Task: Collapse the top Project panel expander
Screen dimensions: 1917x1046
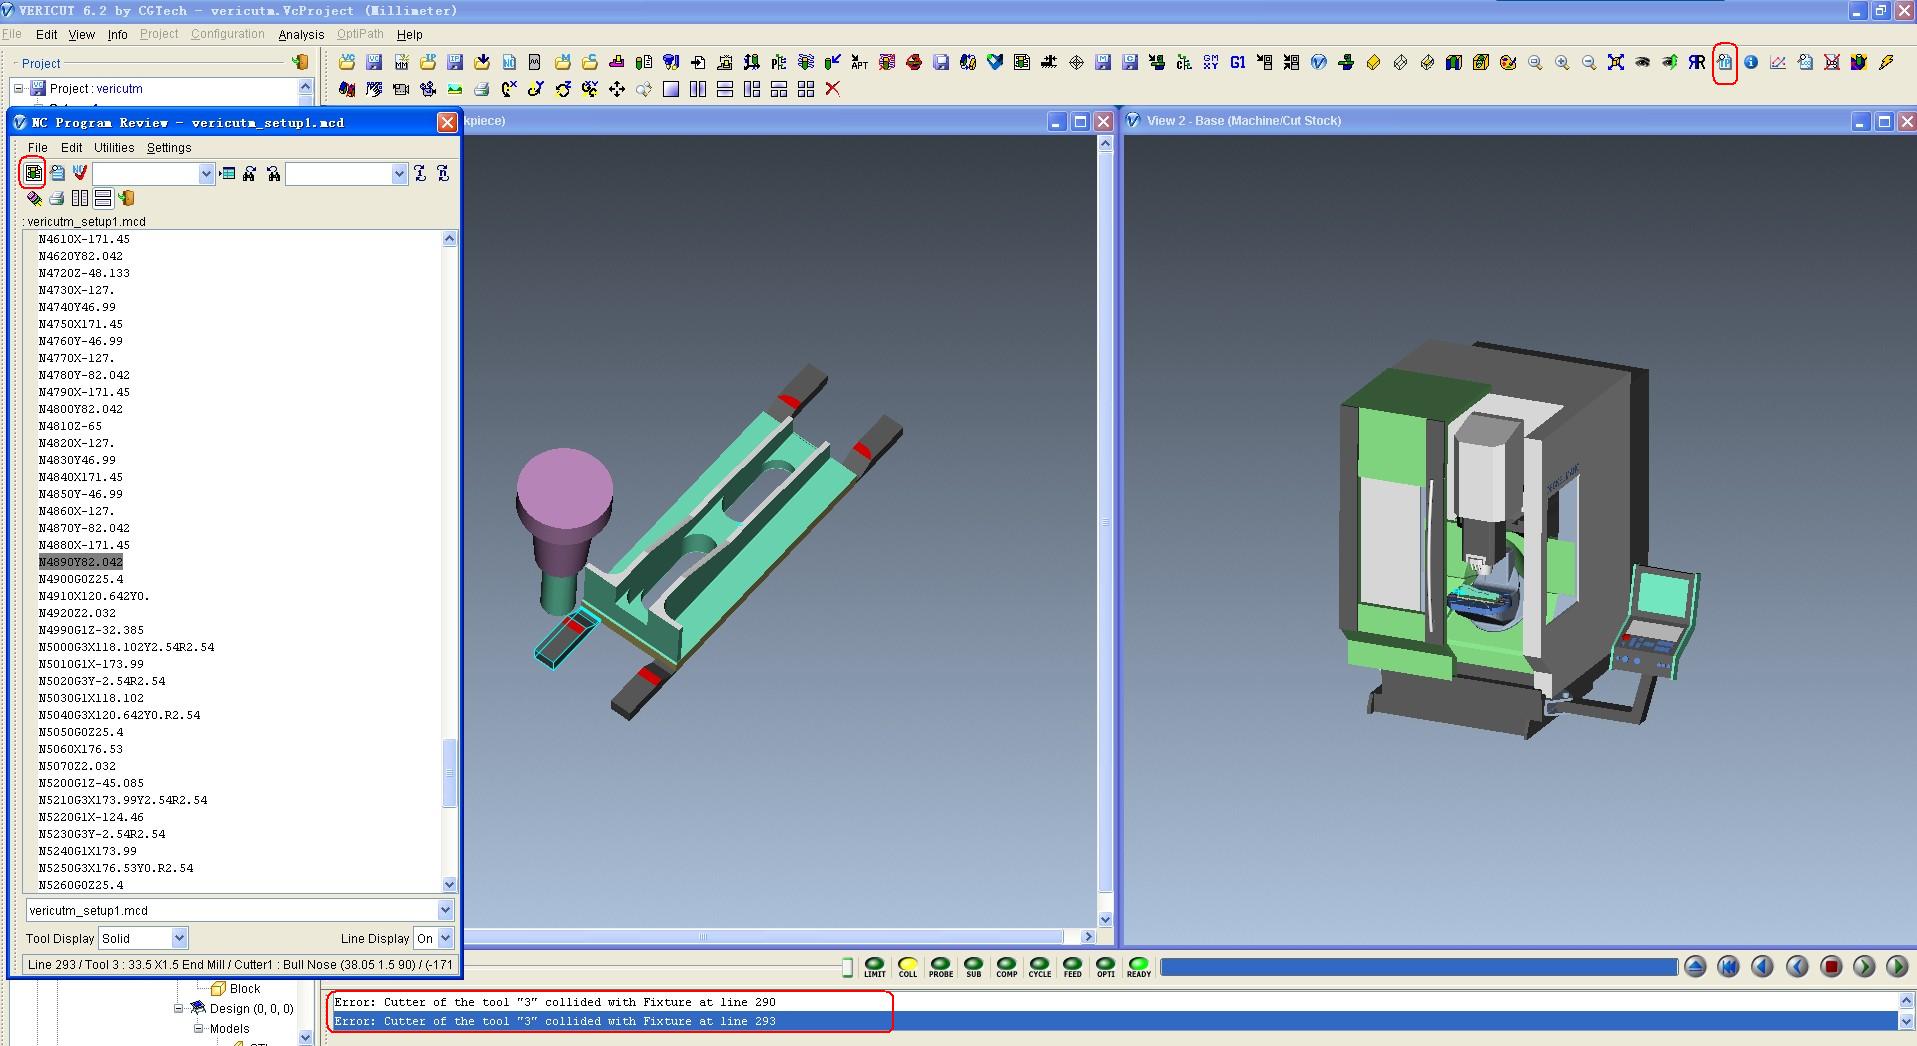Action: click(x=14, y=63)
